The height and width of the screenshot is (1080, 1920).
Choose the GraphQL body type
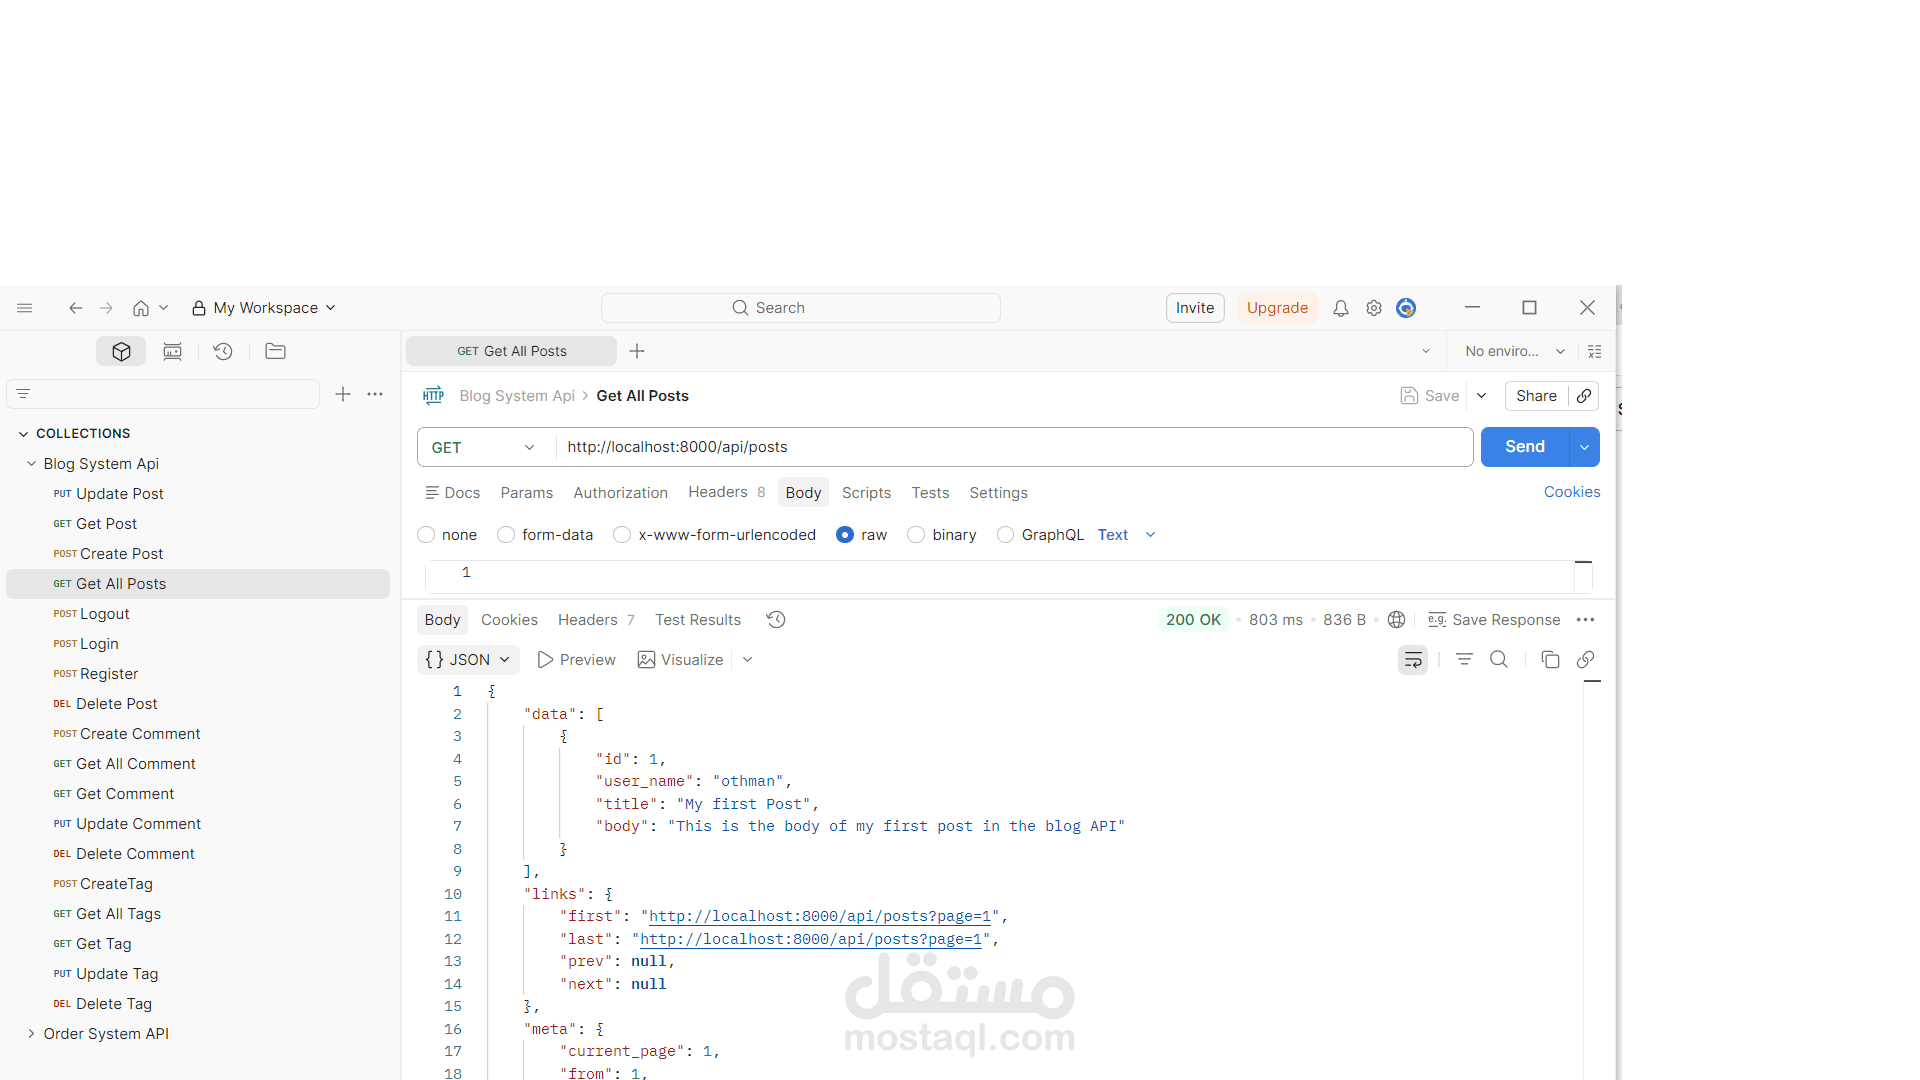[x=1006, y=535]
